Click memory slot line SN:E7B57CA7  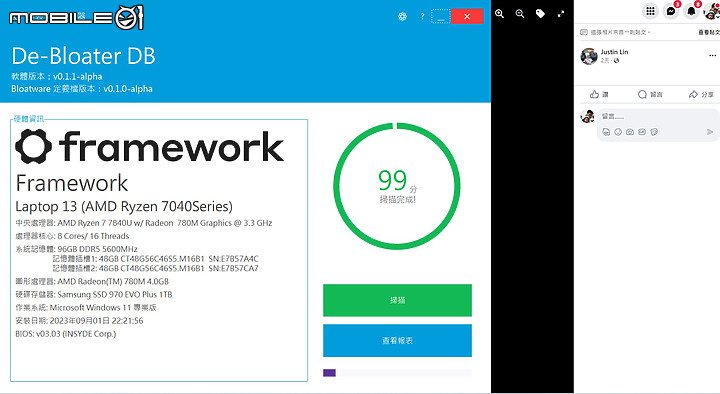coord(156,268)
